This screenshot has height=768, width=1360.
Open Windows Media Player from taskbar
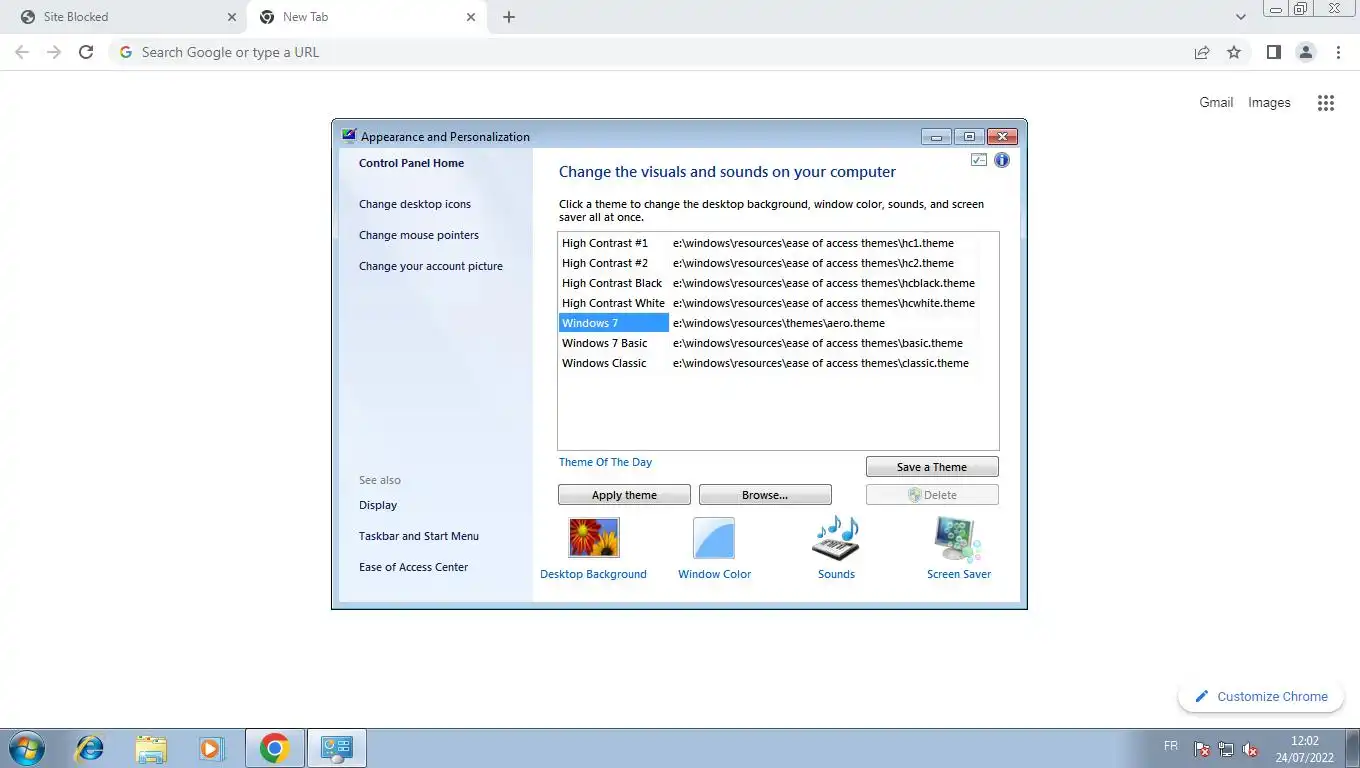pyautogui.click(x=211, y=748)
